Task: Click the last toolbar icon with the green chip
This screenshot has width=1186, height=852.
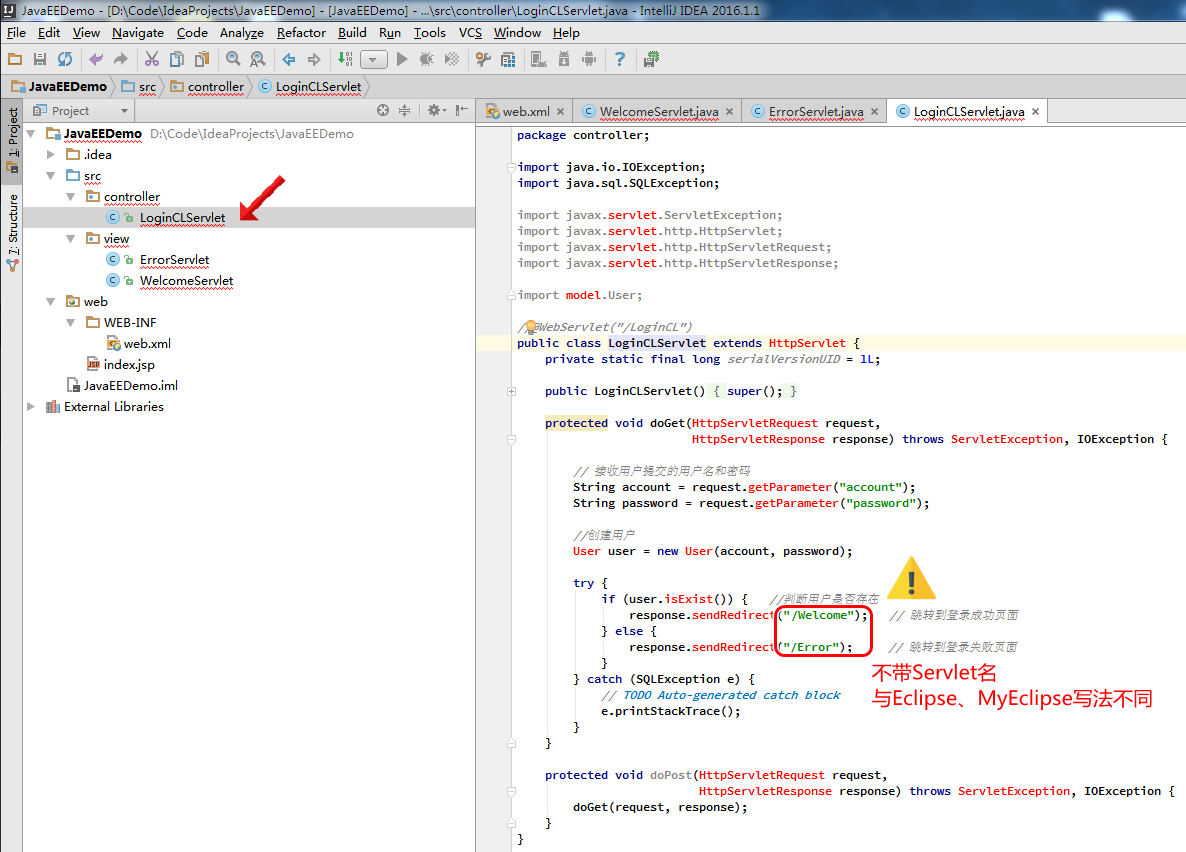Action: coord(650,59)
